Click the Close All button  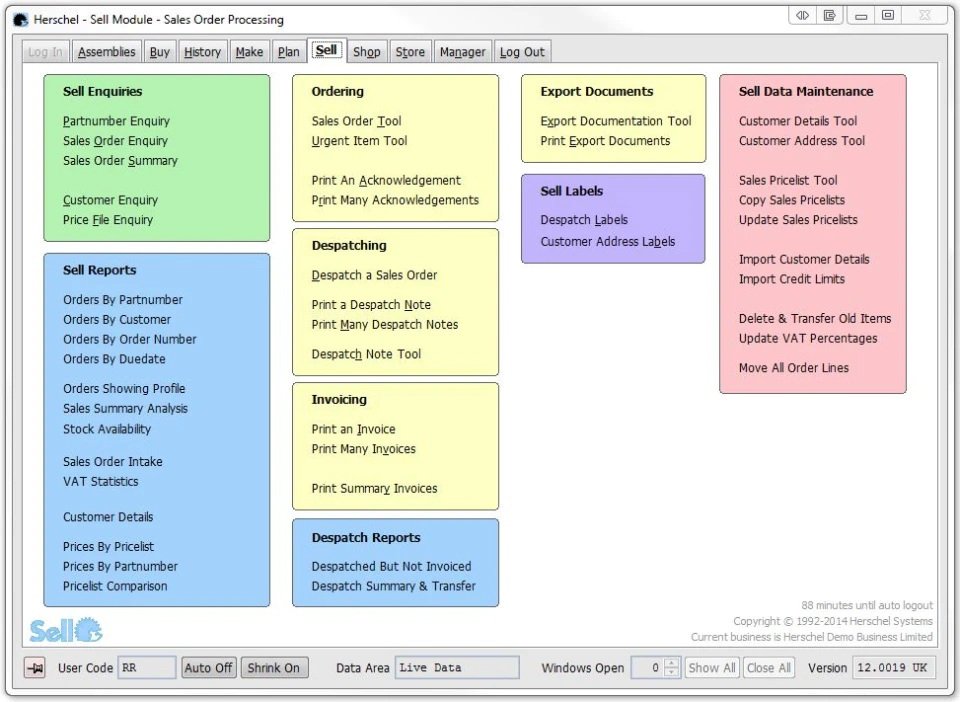coord(768,668)
